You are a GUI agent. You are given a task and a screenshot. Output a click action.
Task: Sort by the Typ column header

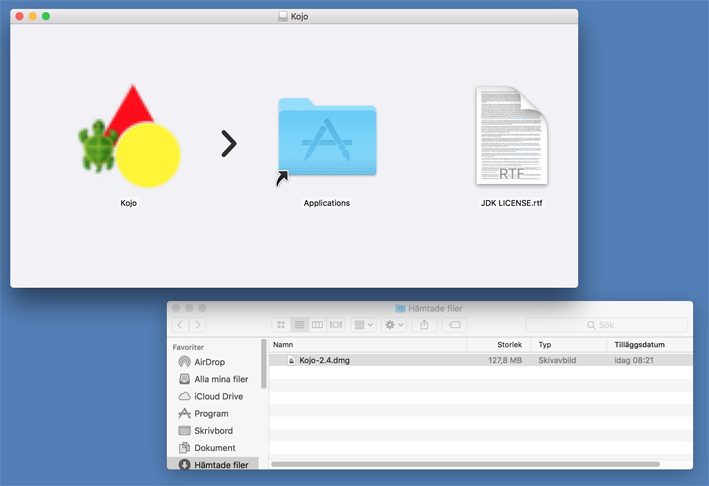tap(569, 344)
